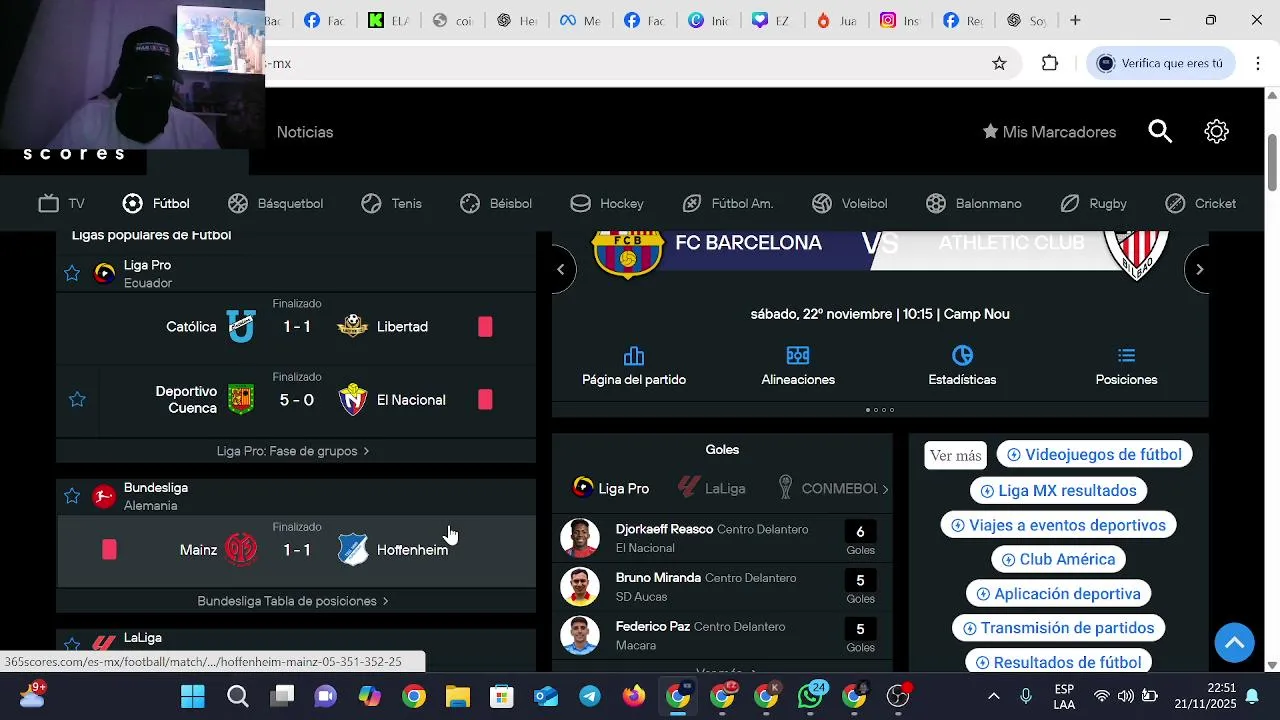Open Transmisión de partidos link

[1058, 628]
